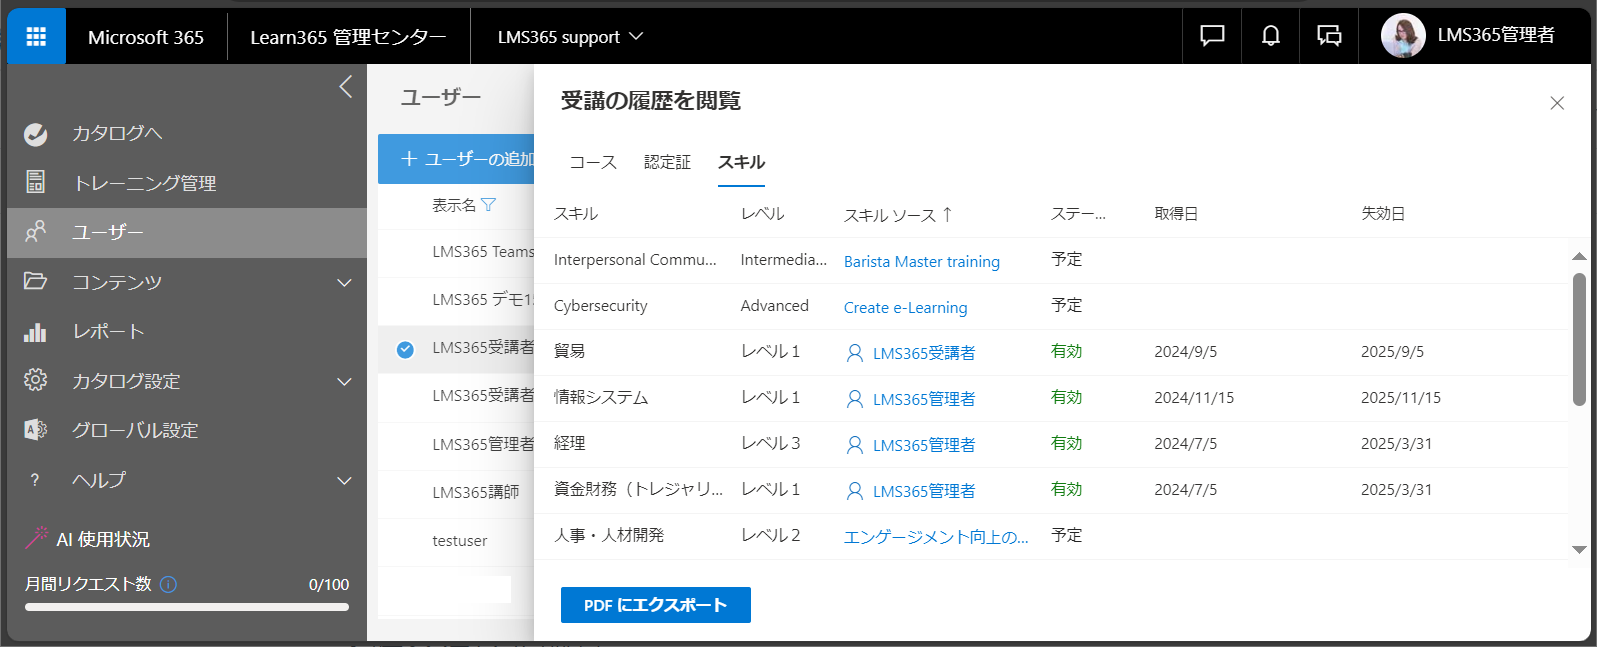Screen dimensions: 1597x647
Task: Open LMS365管理者 profile avatar
Action: (1402, 36)
